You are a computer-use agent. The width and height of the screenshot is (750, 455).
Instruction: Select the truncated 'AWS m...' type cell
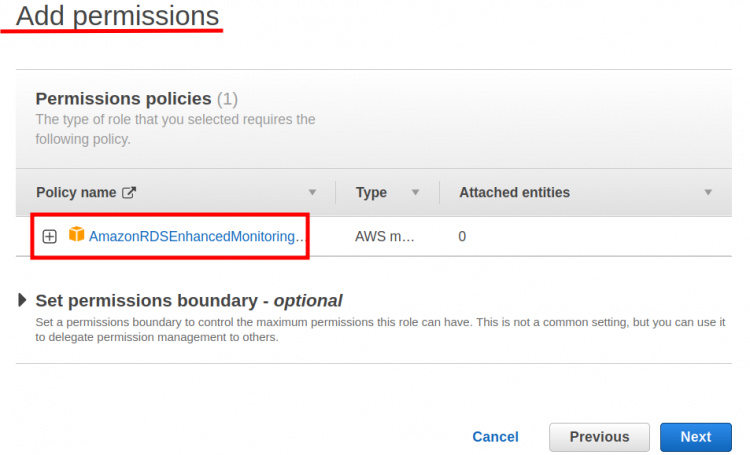pyautogui.click(x=385, y=237)
